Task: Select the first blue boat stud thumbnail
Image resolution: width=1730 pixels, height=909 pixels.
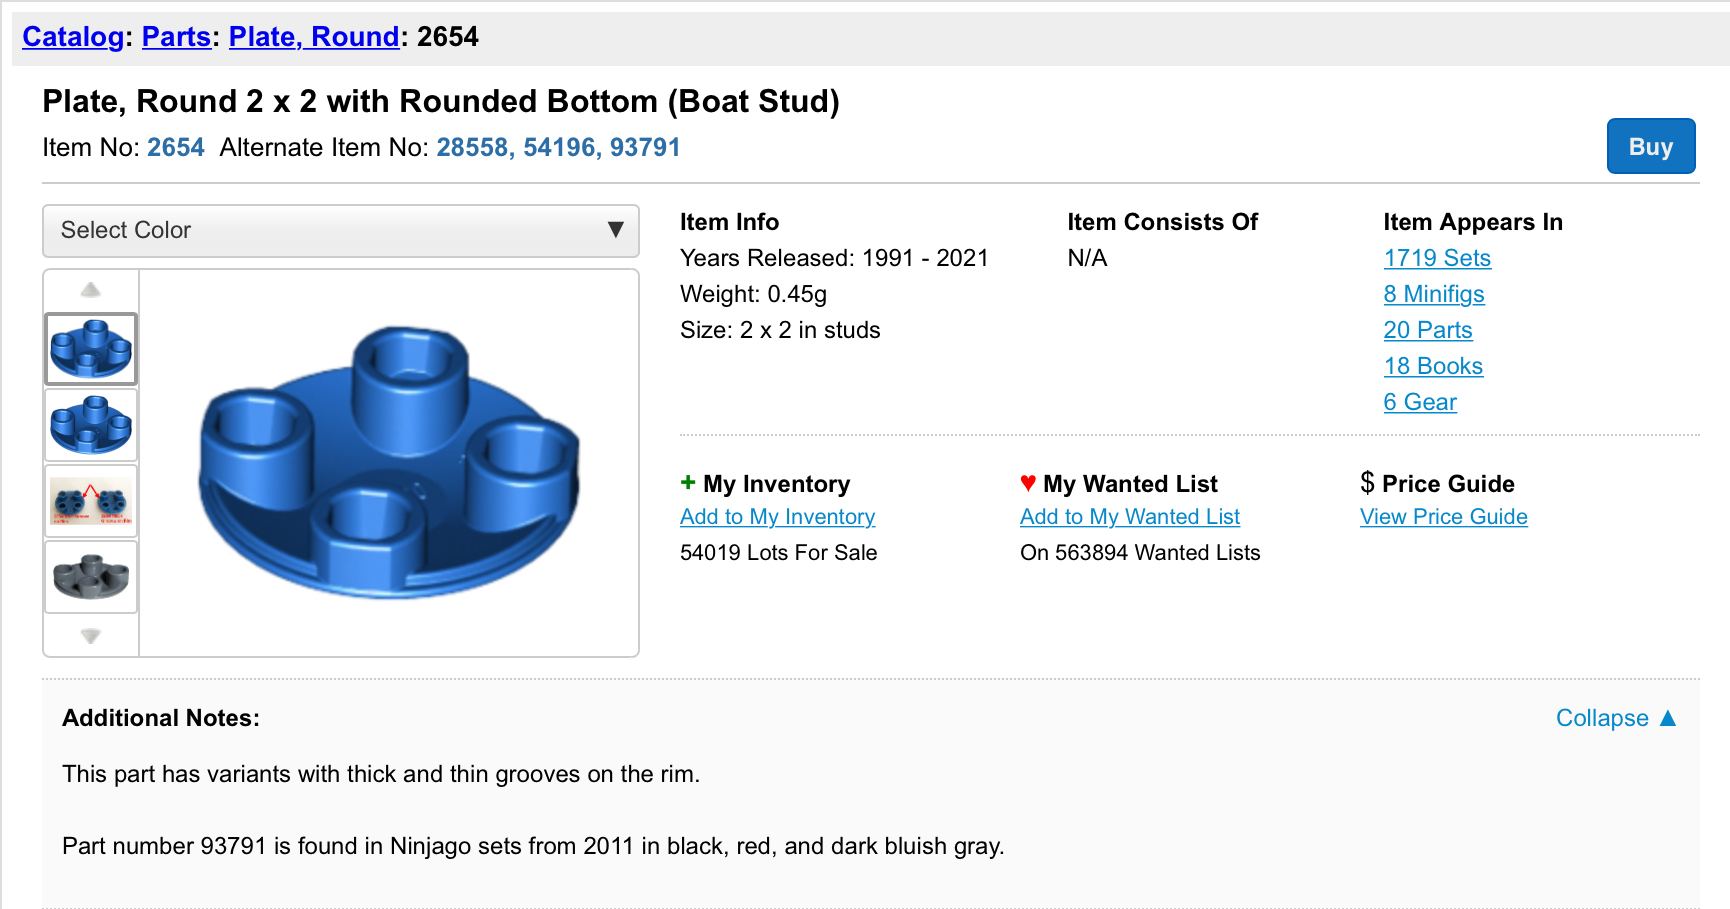Action: (91, 349)
